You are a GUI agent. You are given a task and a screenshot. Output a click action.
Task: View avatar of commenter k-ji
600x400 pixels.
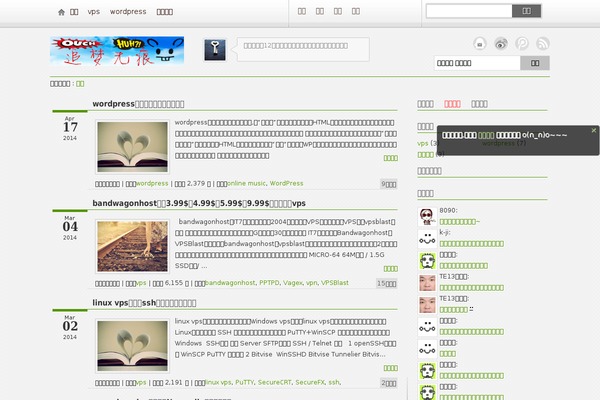coord(427,238)
